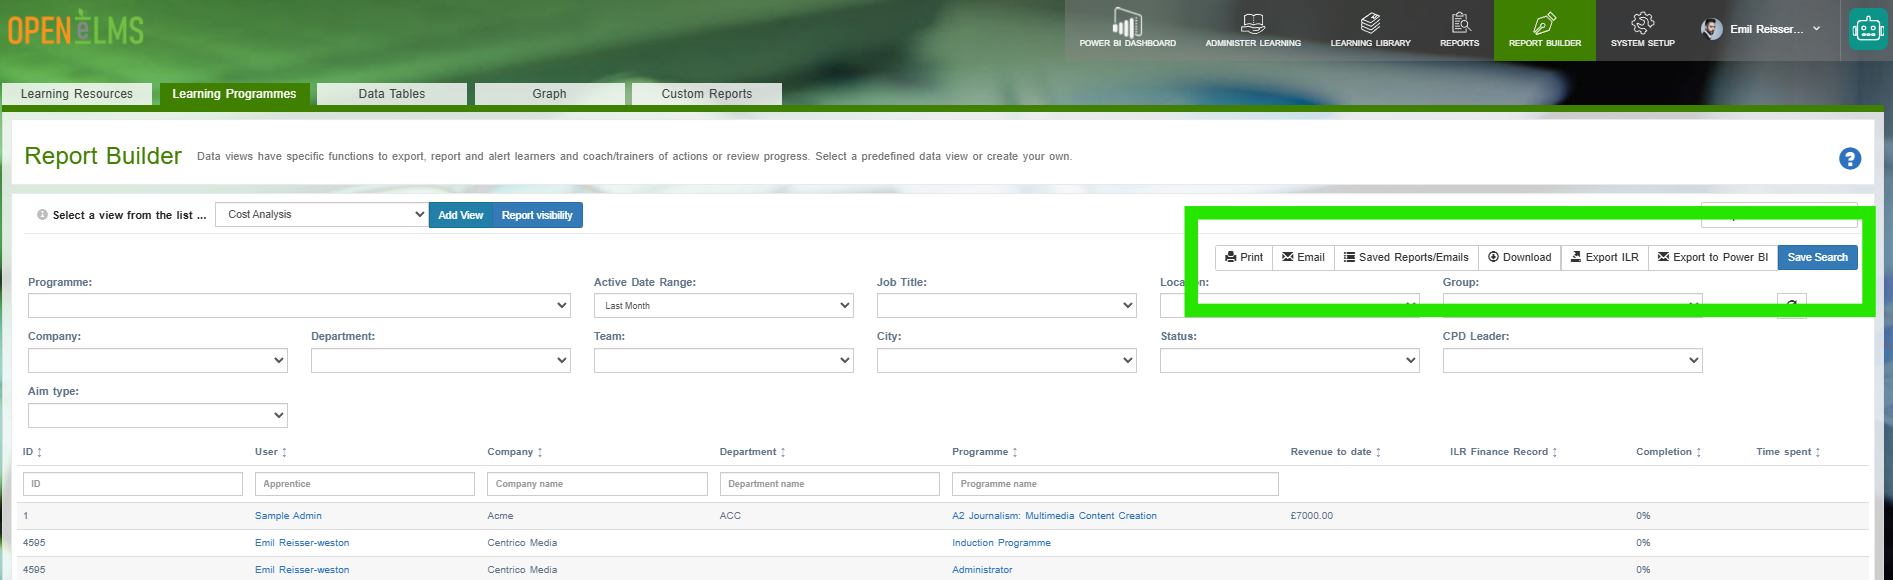Image resolution: width=1893 pixels, height=580 pixels.
Task: Sort by the Company column header
Action: [515, 452]
